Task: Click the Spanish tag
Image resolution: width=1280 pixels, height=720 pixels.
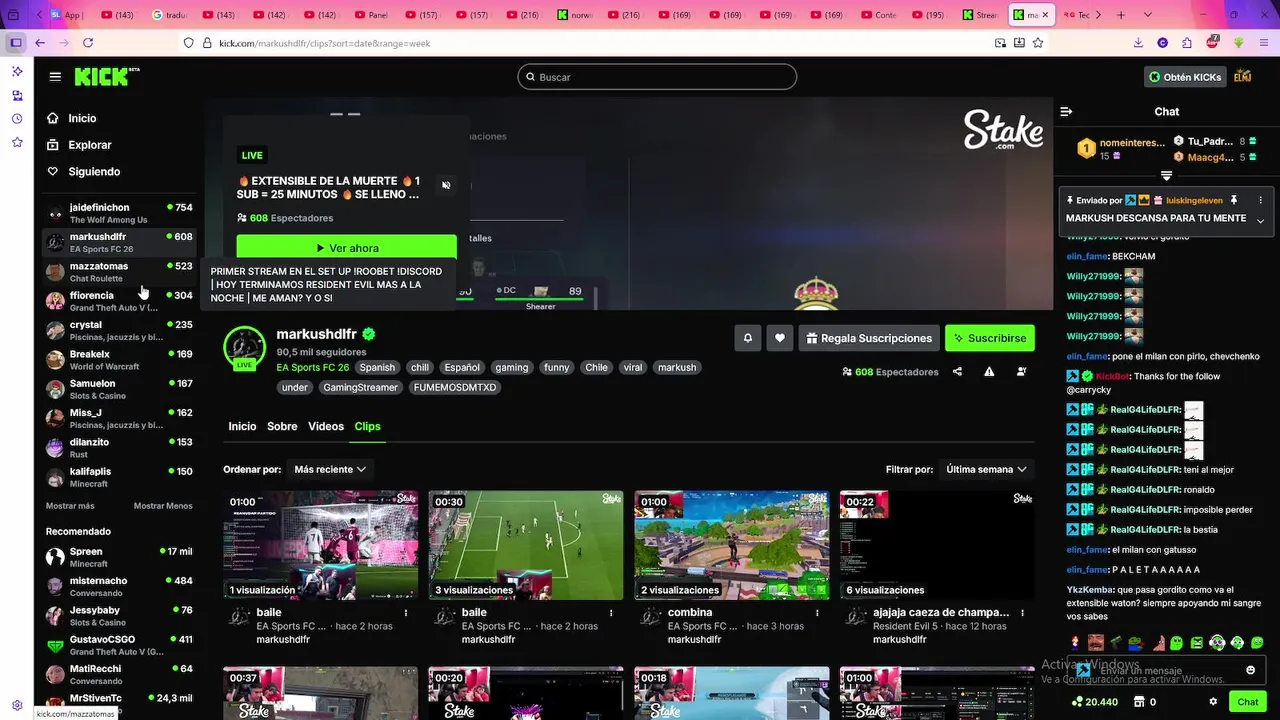Action: click(377, 367)
